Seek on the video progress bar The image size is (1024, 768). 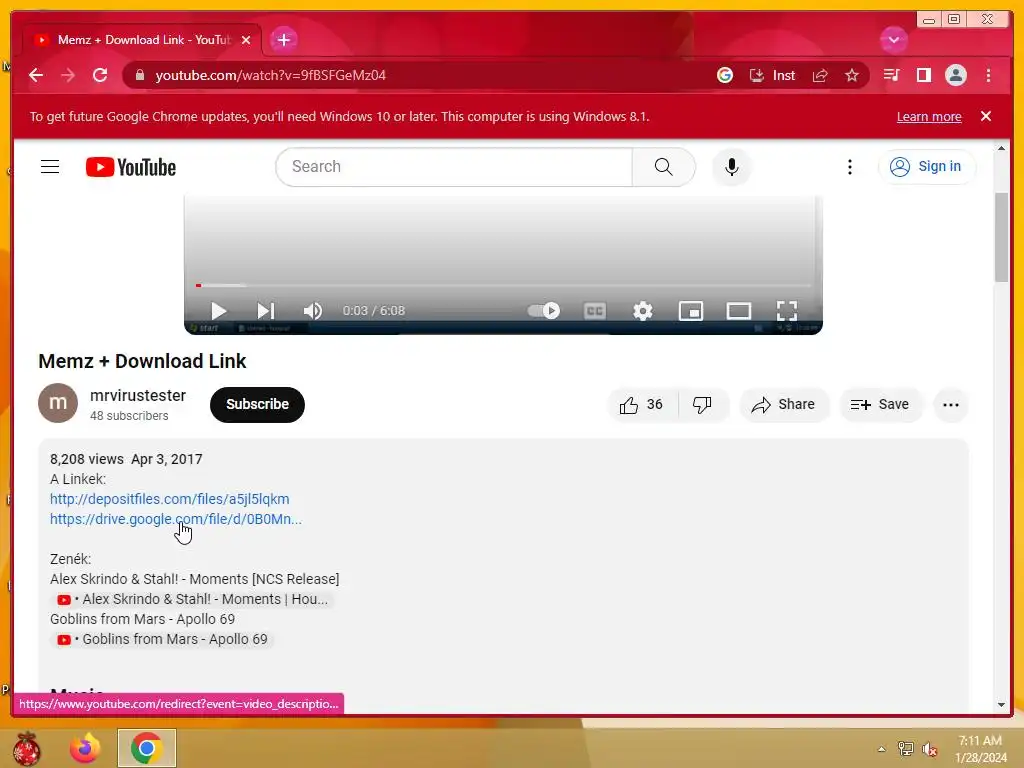tap(503, 285)
